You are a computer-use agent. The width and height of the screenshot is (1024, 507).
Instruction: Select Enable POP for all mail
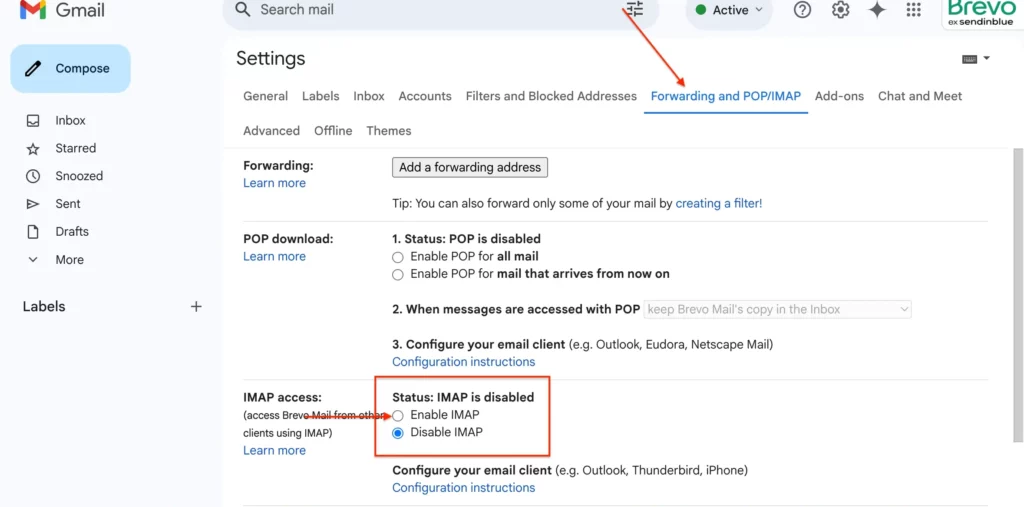pos(398,257)
